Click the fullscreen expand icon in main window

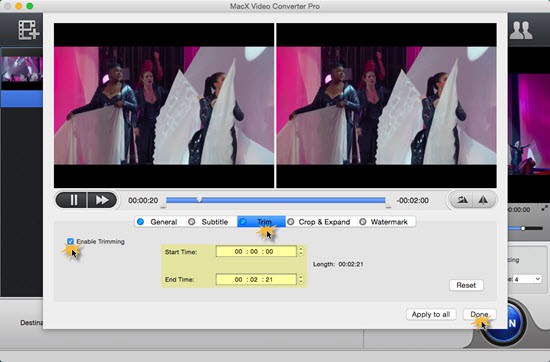coord(545,208)
